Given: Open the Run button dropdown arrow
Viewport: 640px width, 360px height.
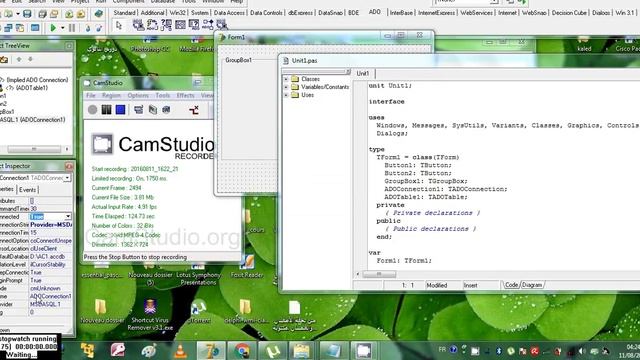Looking at the screenshot, I should (x=62, y=28).
